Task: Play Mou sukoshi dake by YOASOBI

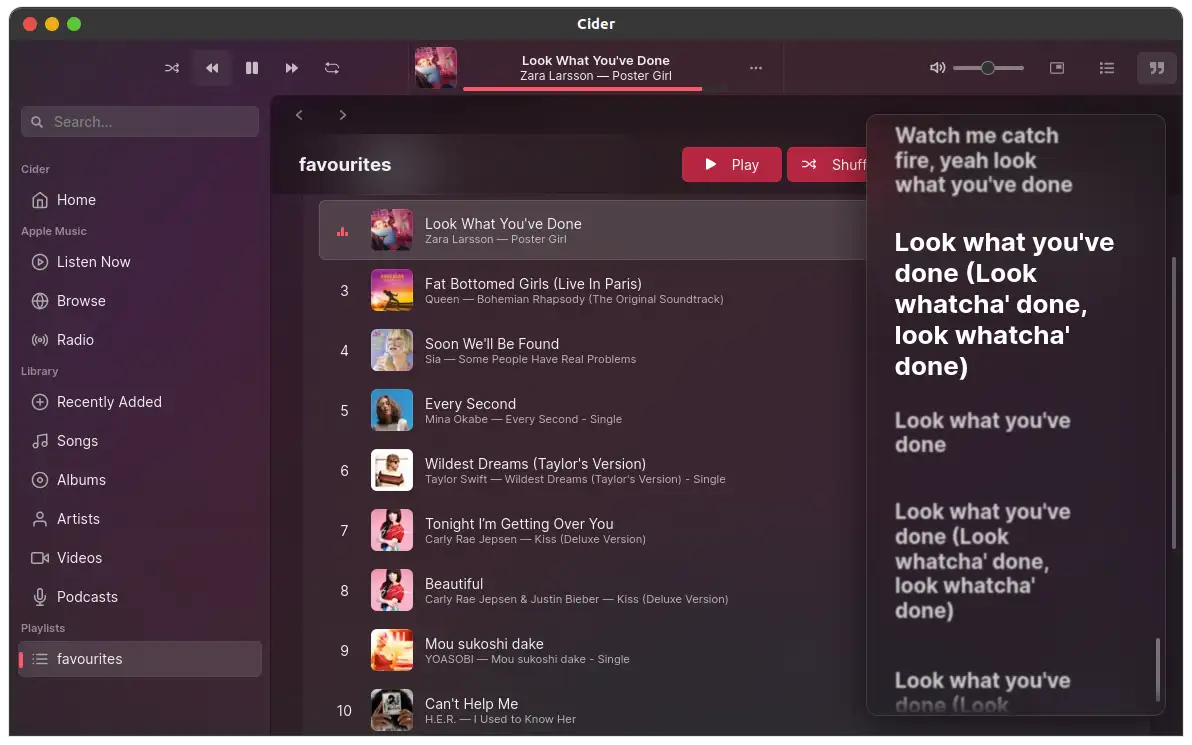Action: click(x=592, y=651)
